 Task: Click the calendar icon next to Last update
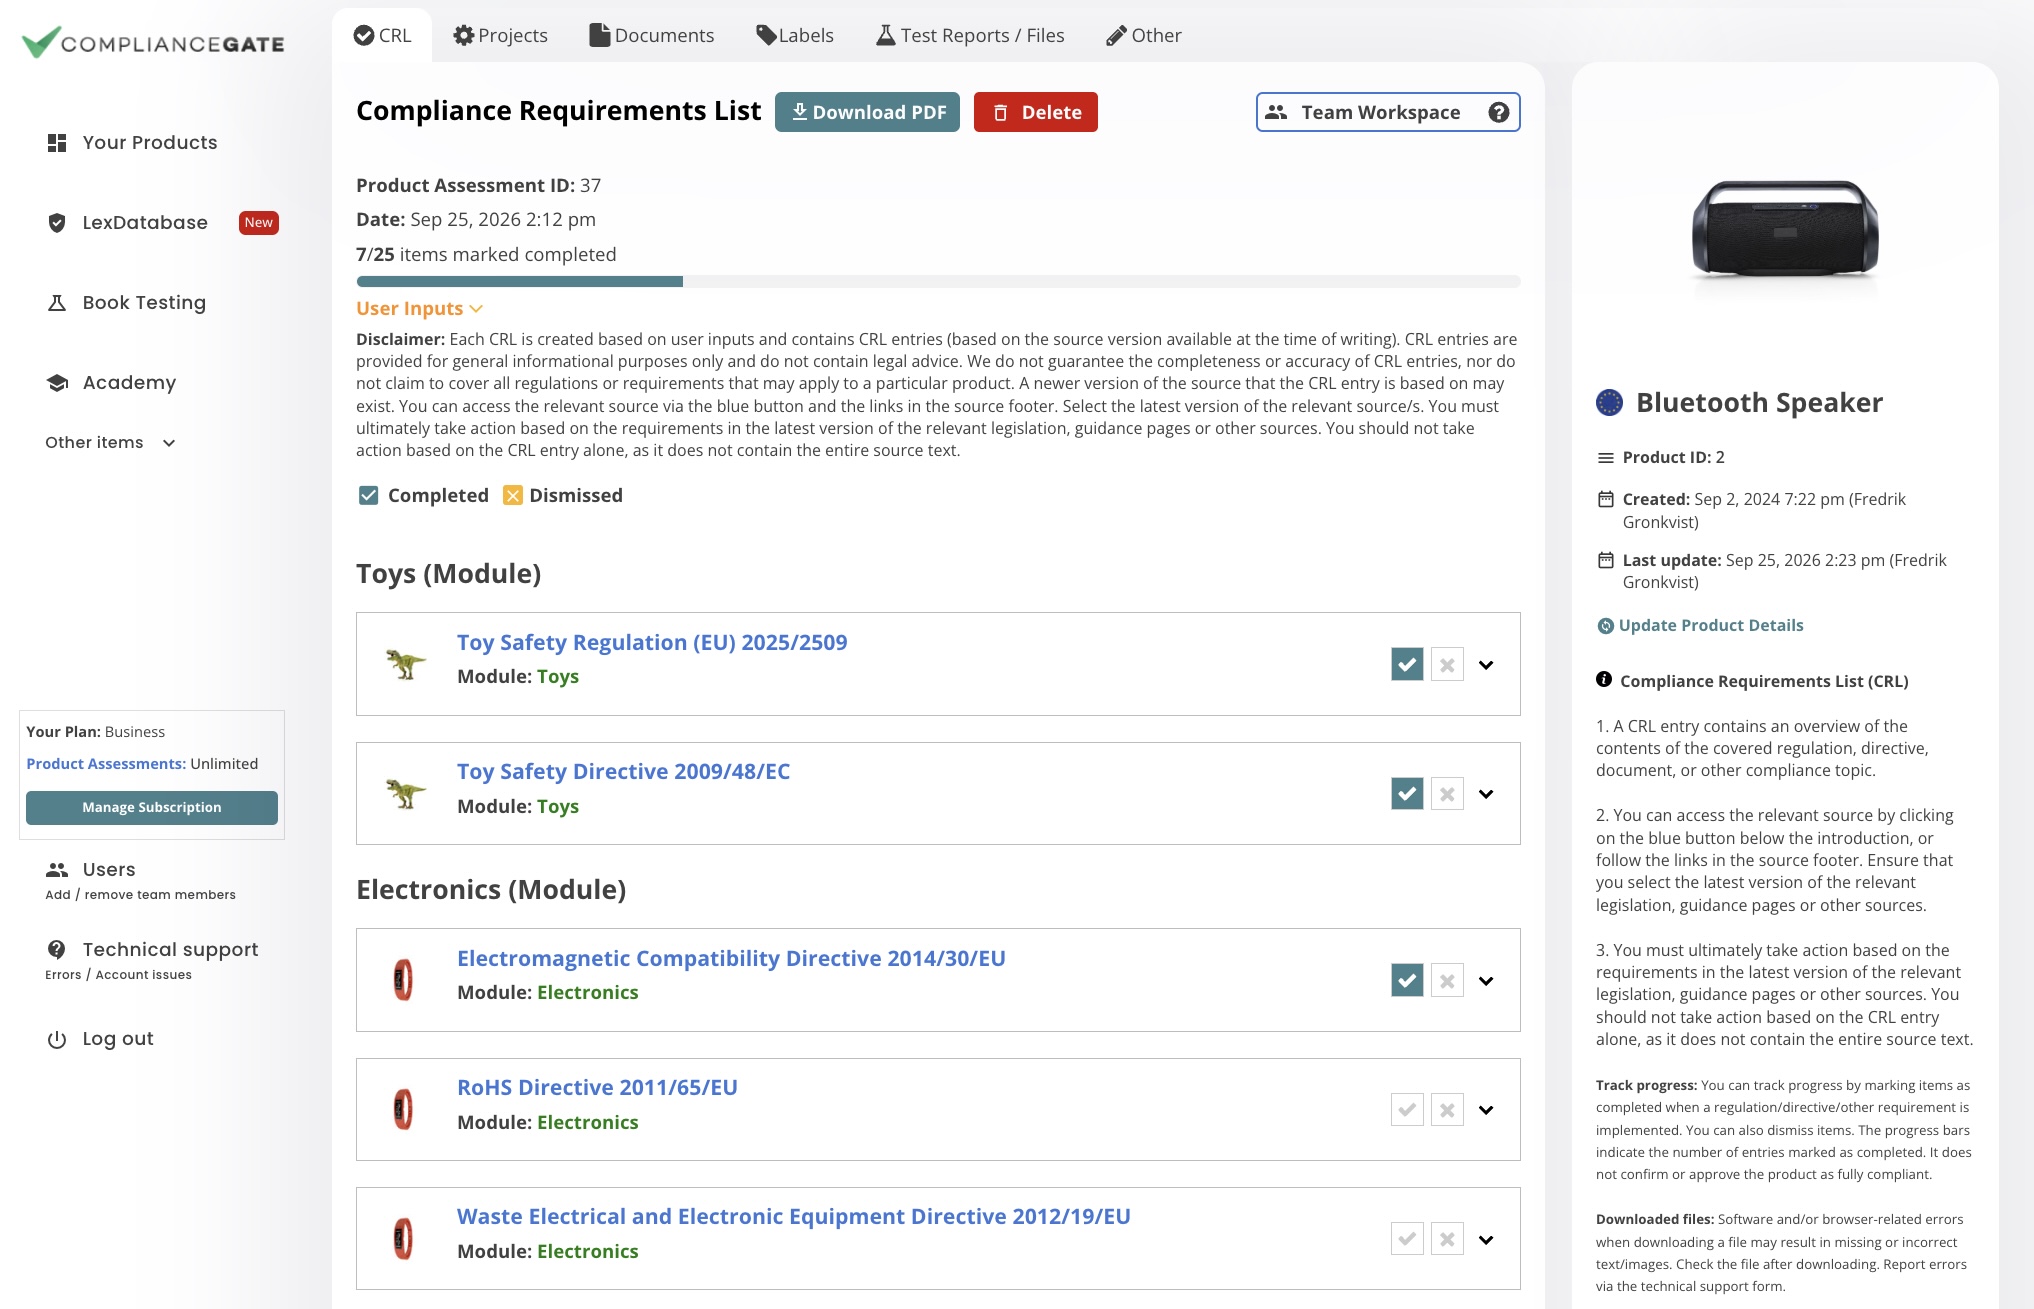point(1606,560)
